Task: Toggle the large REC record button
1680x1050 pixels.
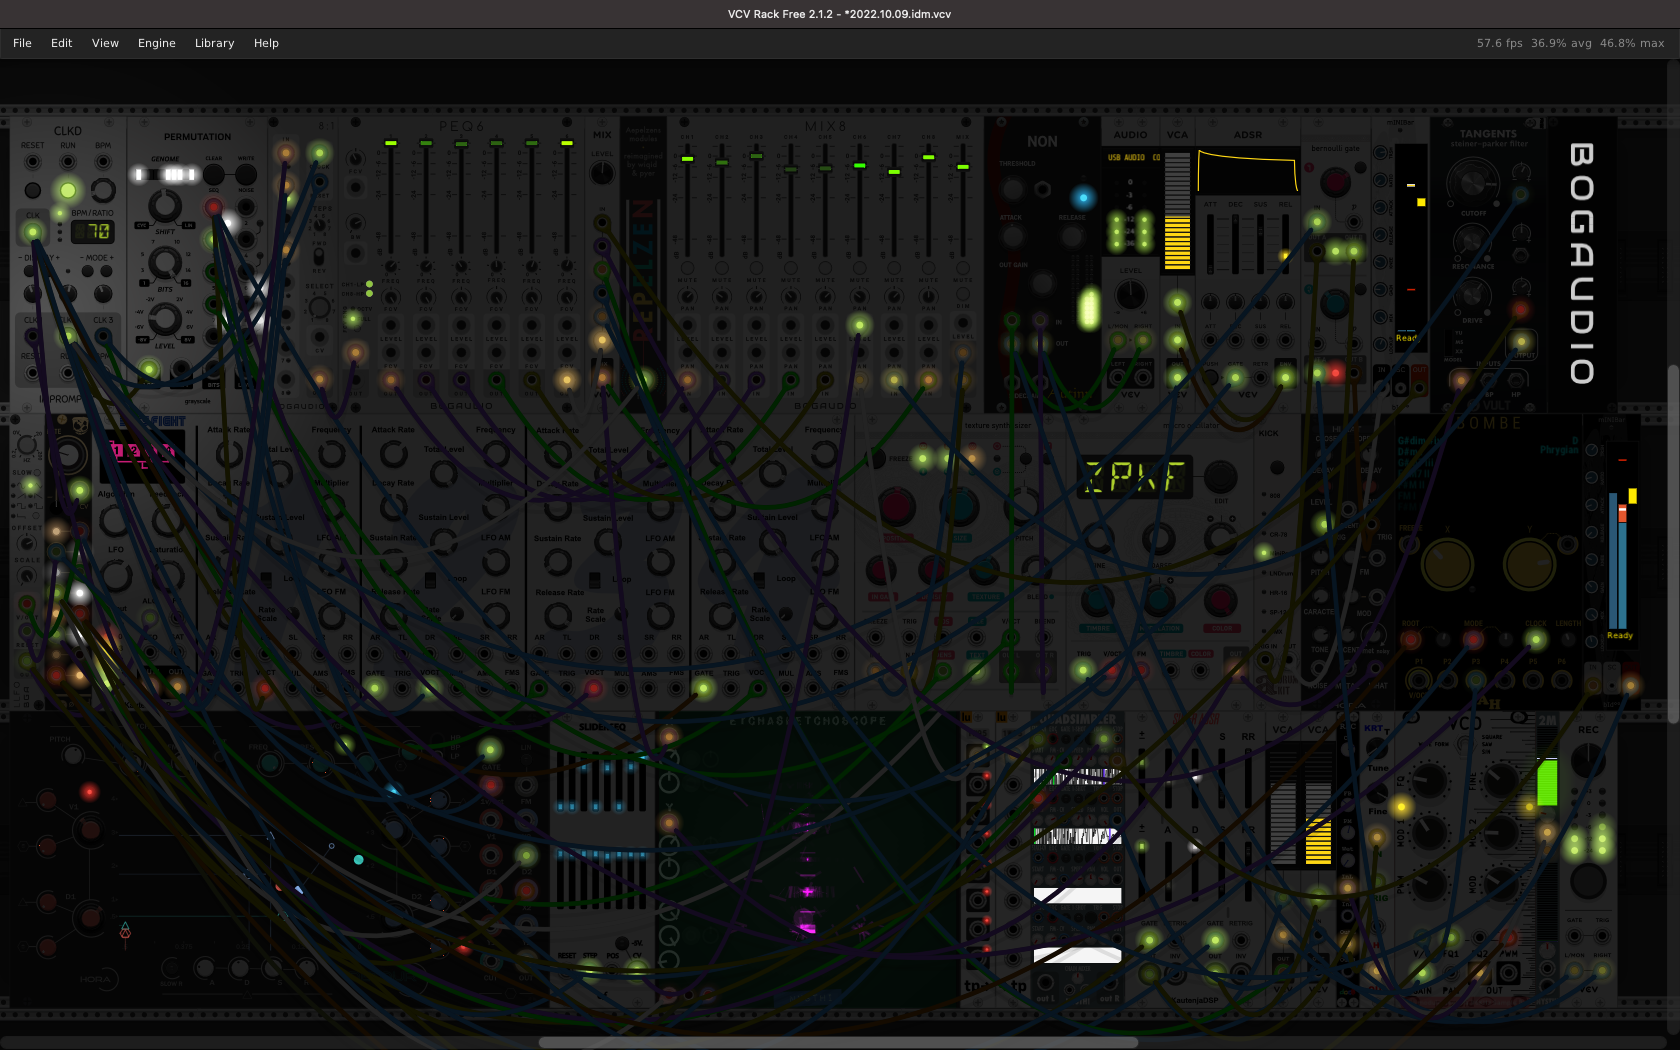Action: (1588, 881)
